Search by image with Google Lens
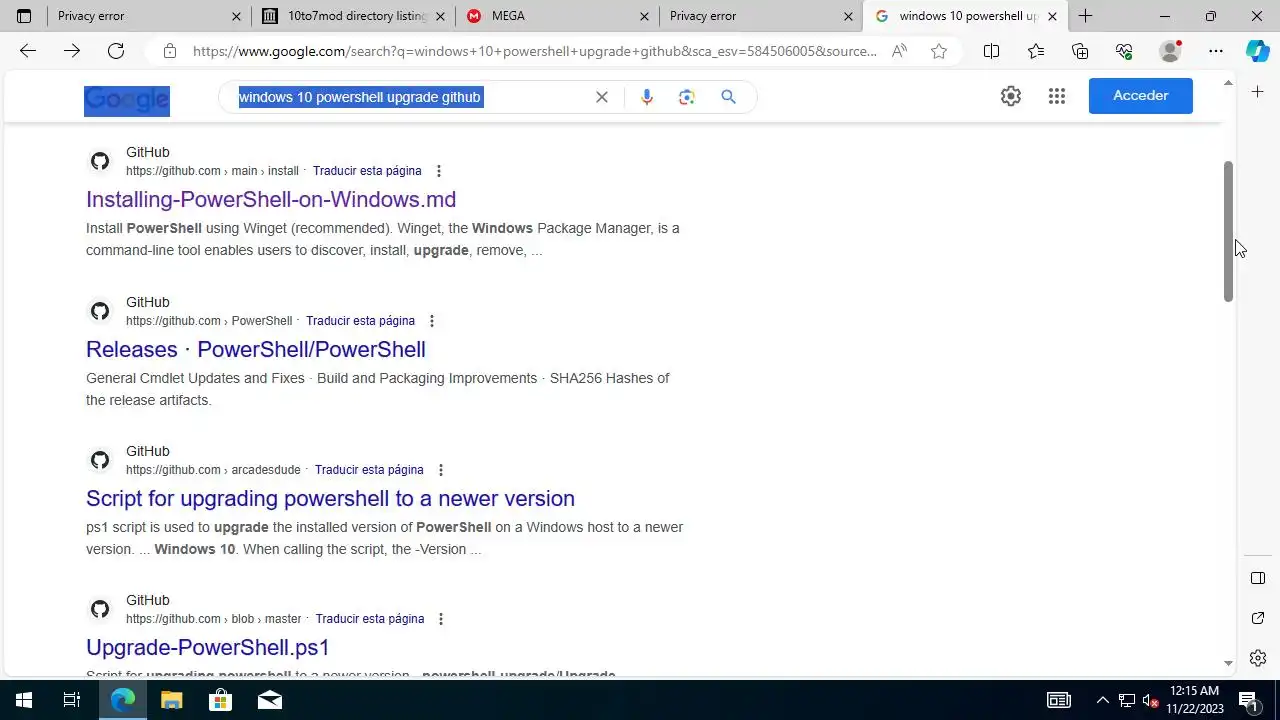1280x720 pixels. pos(686,97)
